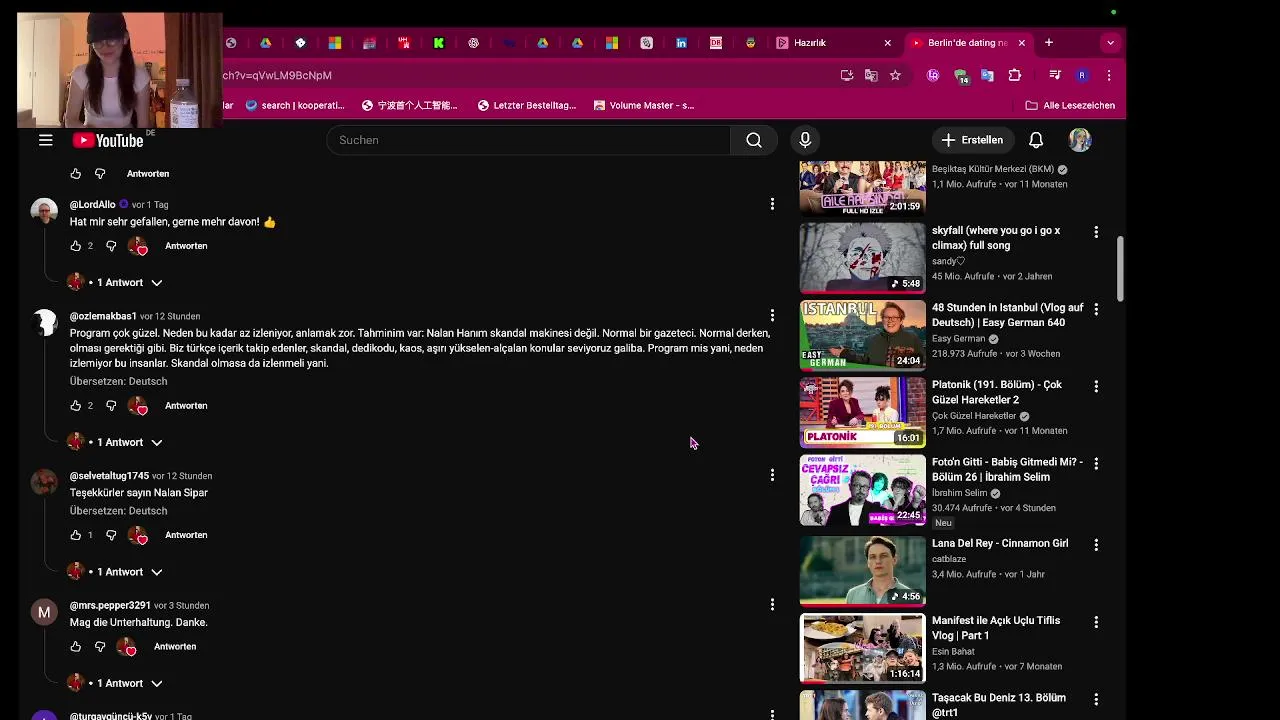Start voice search with the microphone
The width and height of the screenshot is (1280, 720).
pos(805,140)
